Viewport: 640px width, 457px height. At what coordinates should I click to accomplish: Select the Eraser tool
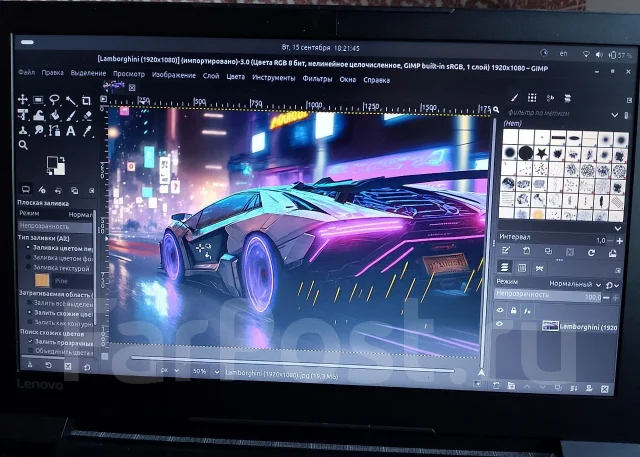[x=87, y=116]
